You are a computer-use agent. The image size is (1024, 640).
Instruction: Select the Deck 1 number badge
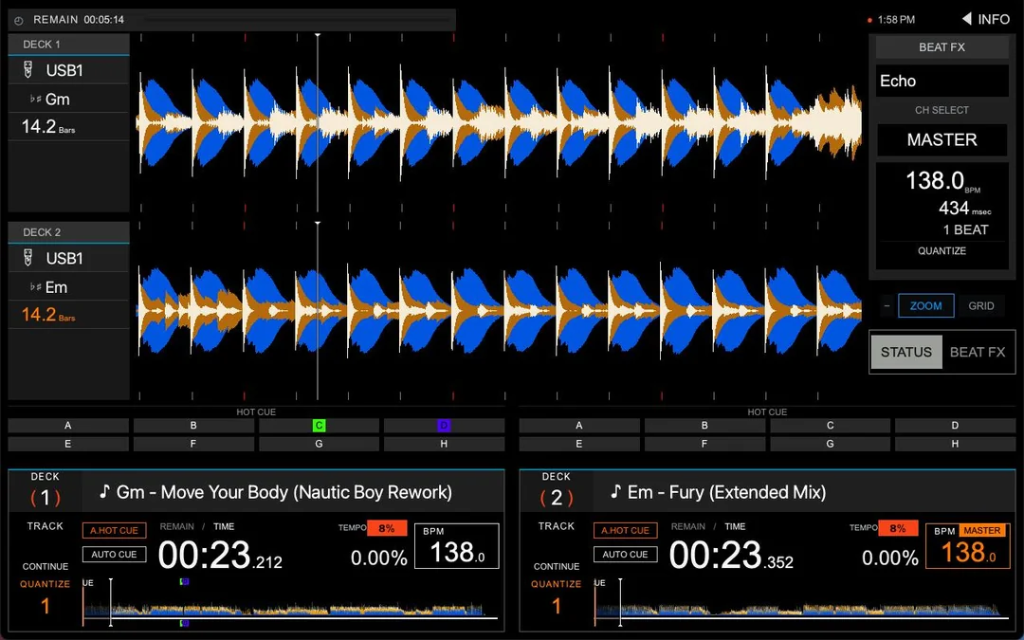(x=45, y=498)
